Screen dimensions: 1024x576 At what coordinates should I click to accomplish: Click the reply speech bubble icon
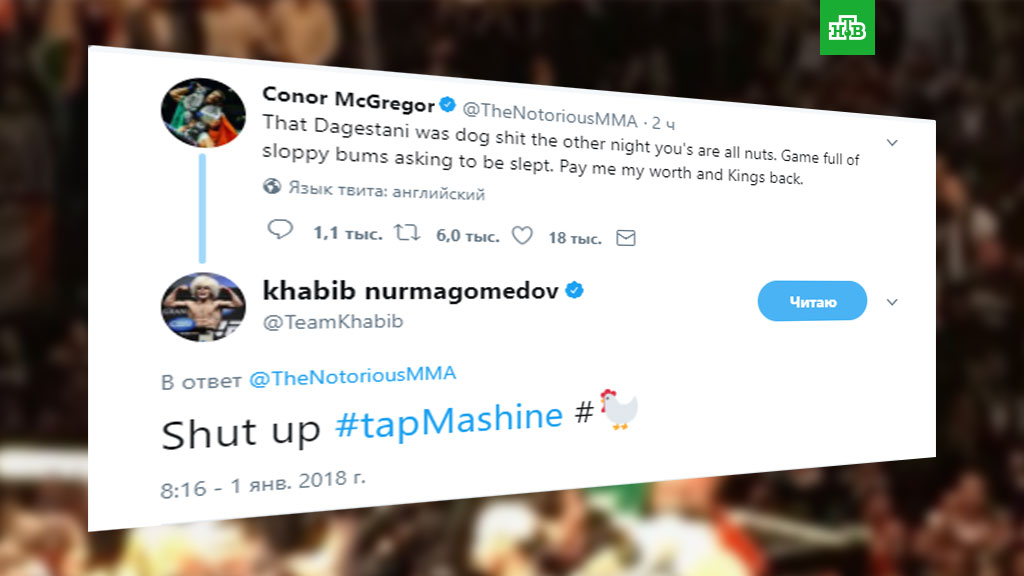pyautogui.click(x=281, y=230)
